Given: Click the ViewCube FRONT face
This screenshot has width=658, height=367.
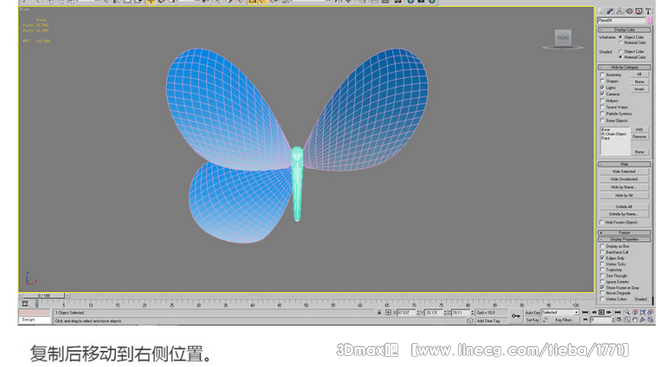Looking at the screenshot, I should pos(563,38).
